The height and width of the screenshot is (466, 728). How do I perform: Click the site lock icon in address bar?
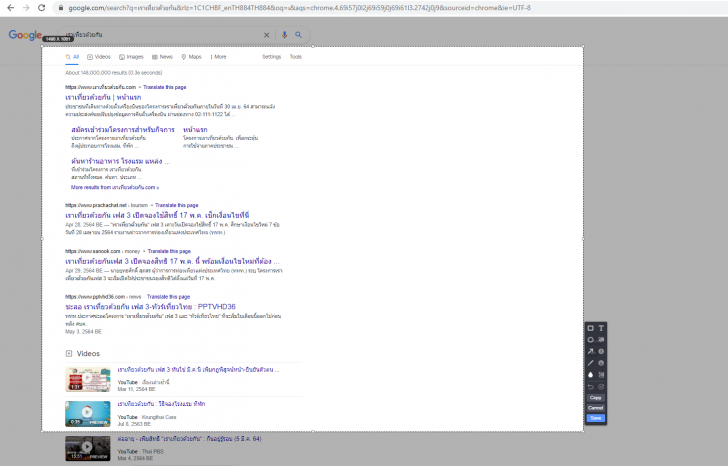click(60, 8)
